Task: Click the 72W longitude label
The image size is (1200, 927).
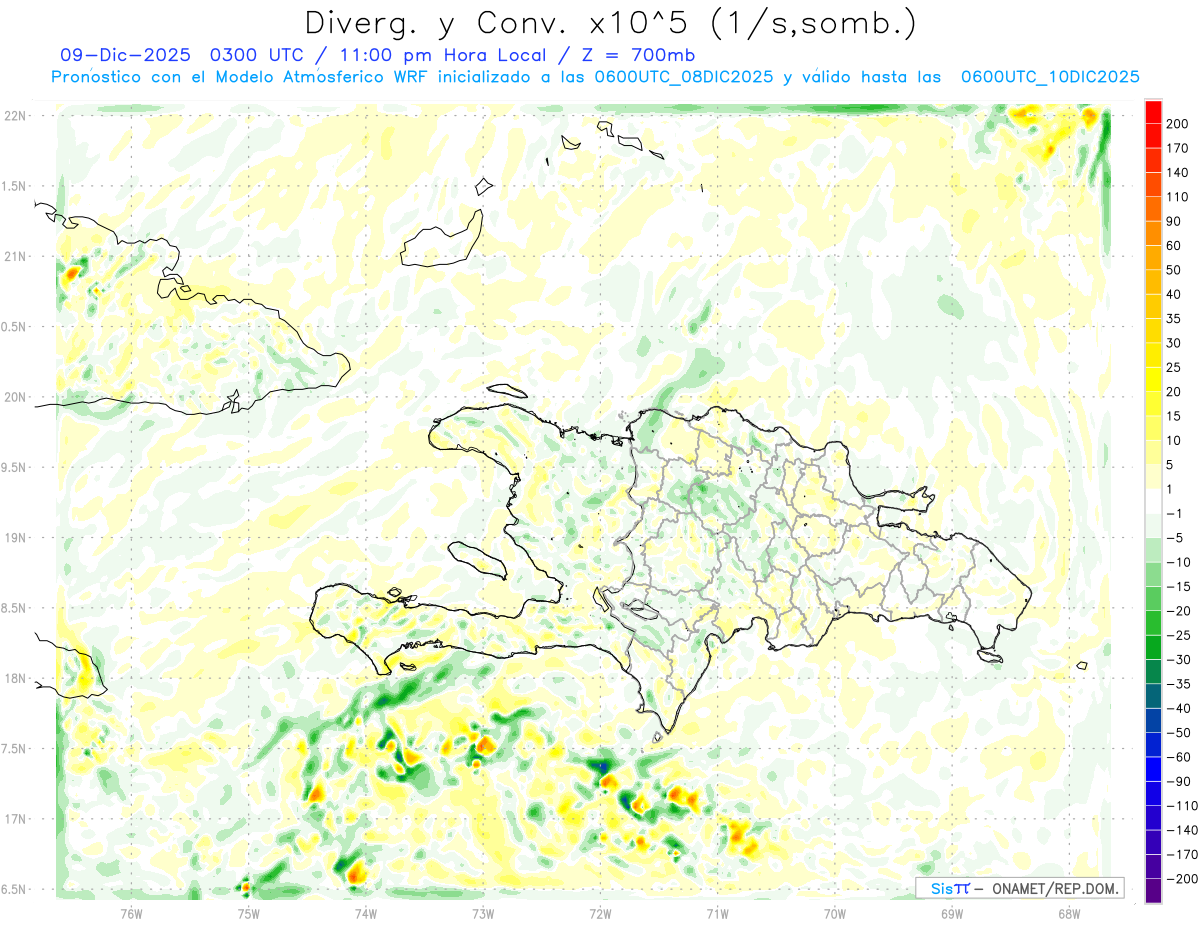Action: pos(600,913)
